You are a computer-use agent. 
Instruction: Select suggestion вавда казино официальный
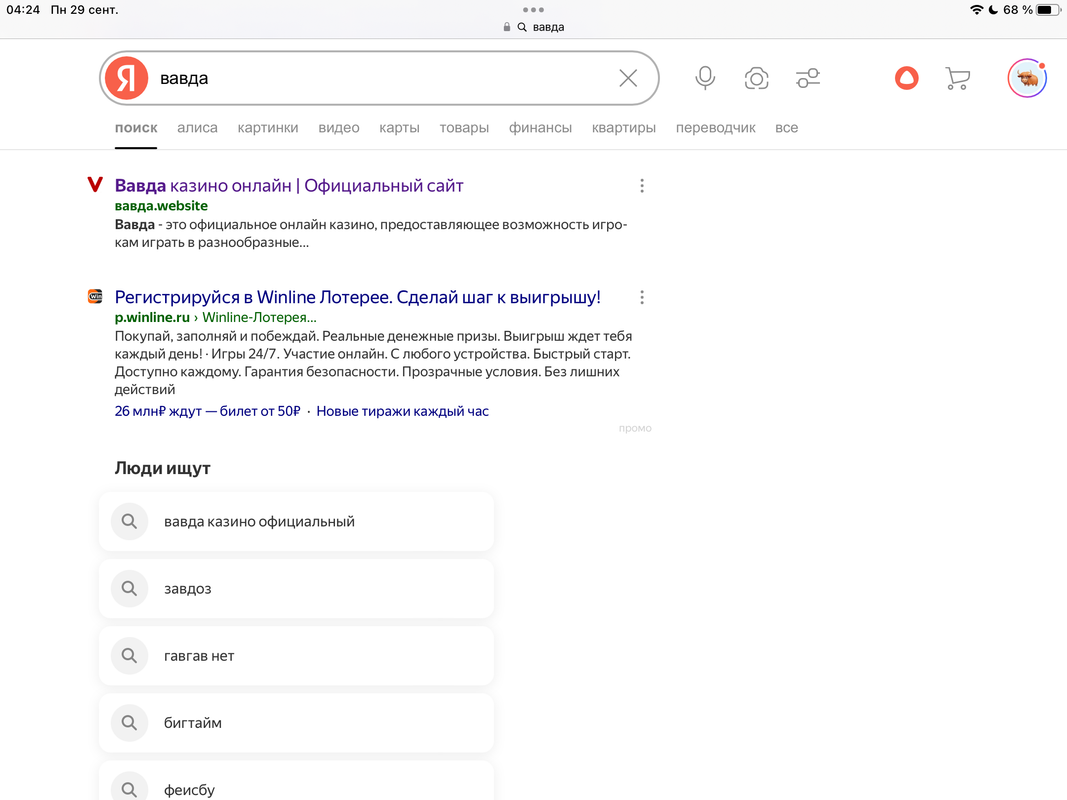[297, 521]
